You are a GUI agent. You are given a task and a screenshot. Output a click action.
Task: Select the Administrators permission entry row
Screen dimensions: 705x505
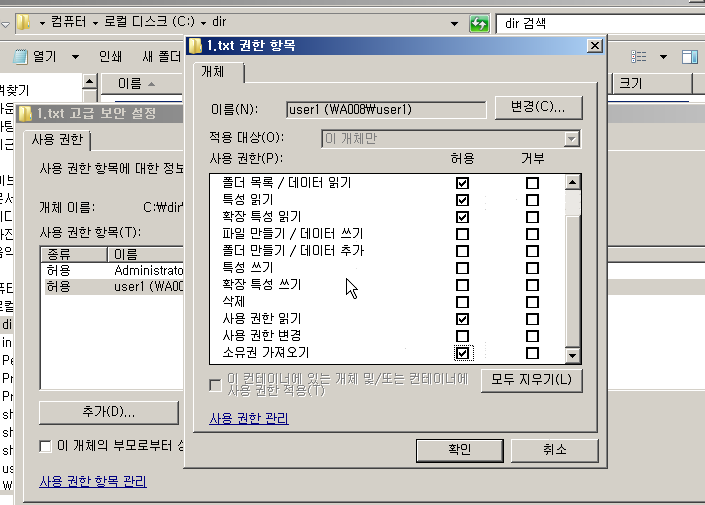pos(112,270)
